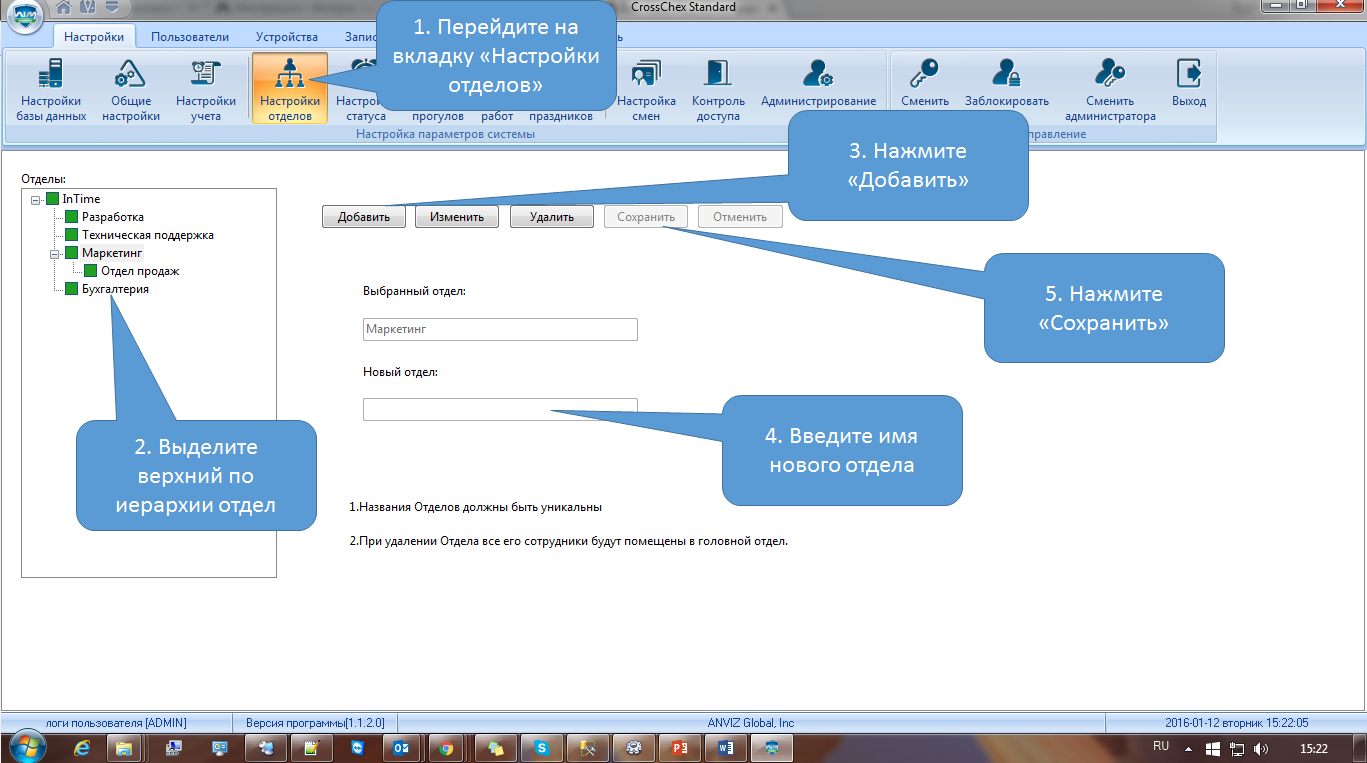
Task: Collapse the Маркетинг tree node
Action: 55,253
